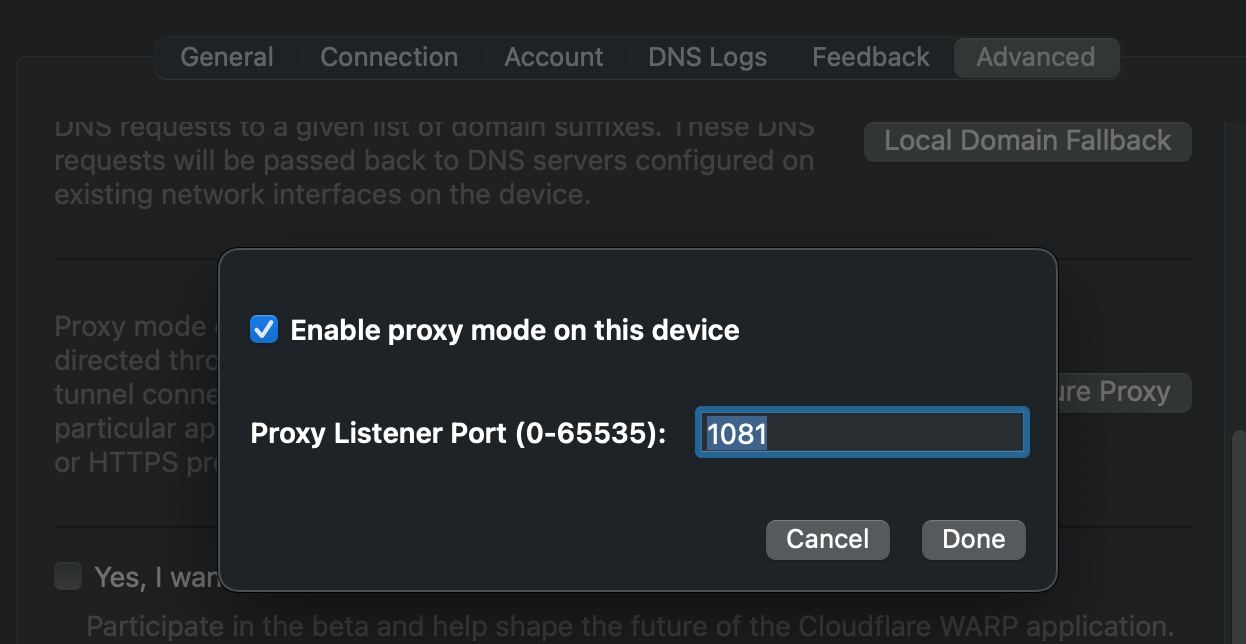Image resolution: width=1246 pixels, height=644 pixels.
Task: Cancel the proxy configuration dialog
Action: pos(828,539)
